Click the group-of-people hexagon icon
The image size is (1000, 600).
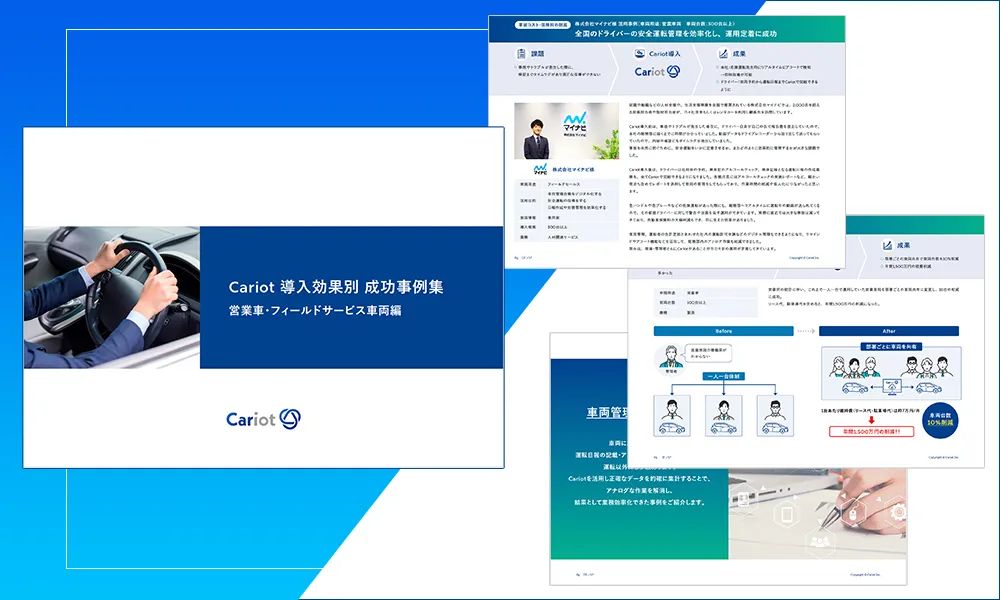(x=820, y=543)
